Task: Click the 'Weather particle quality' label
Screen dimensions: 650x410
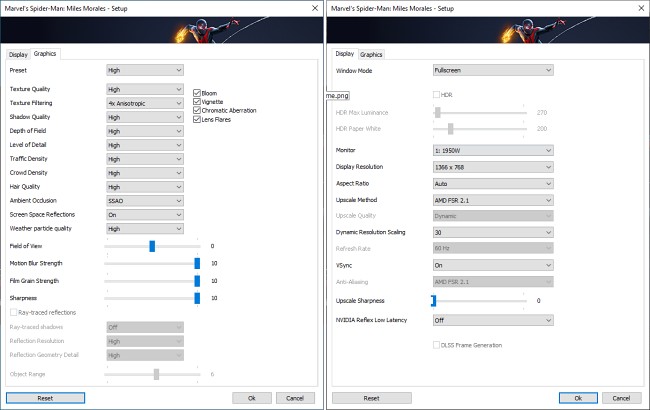Action: point(40,228)
